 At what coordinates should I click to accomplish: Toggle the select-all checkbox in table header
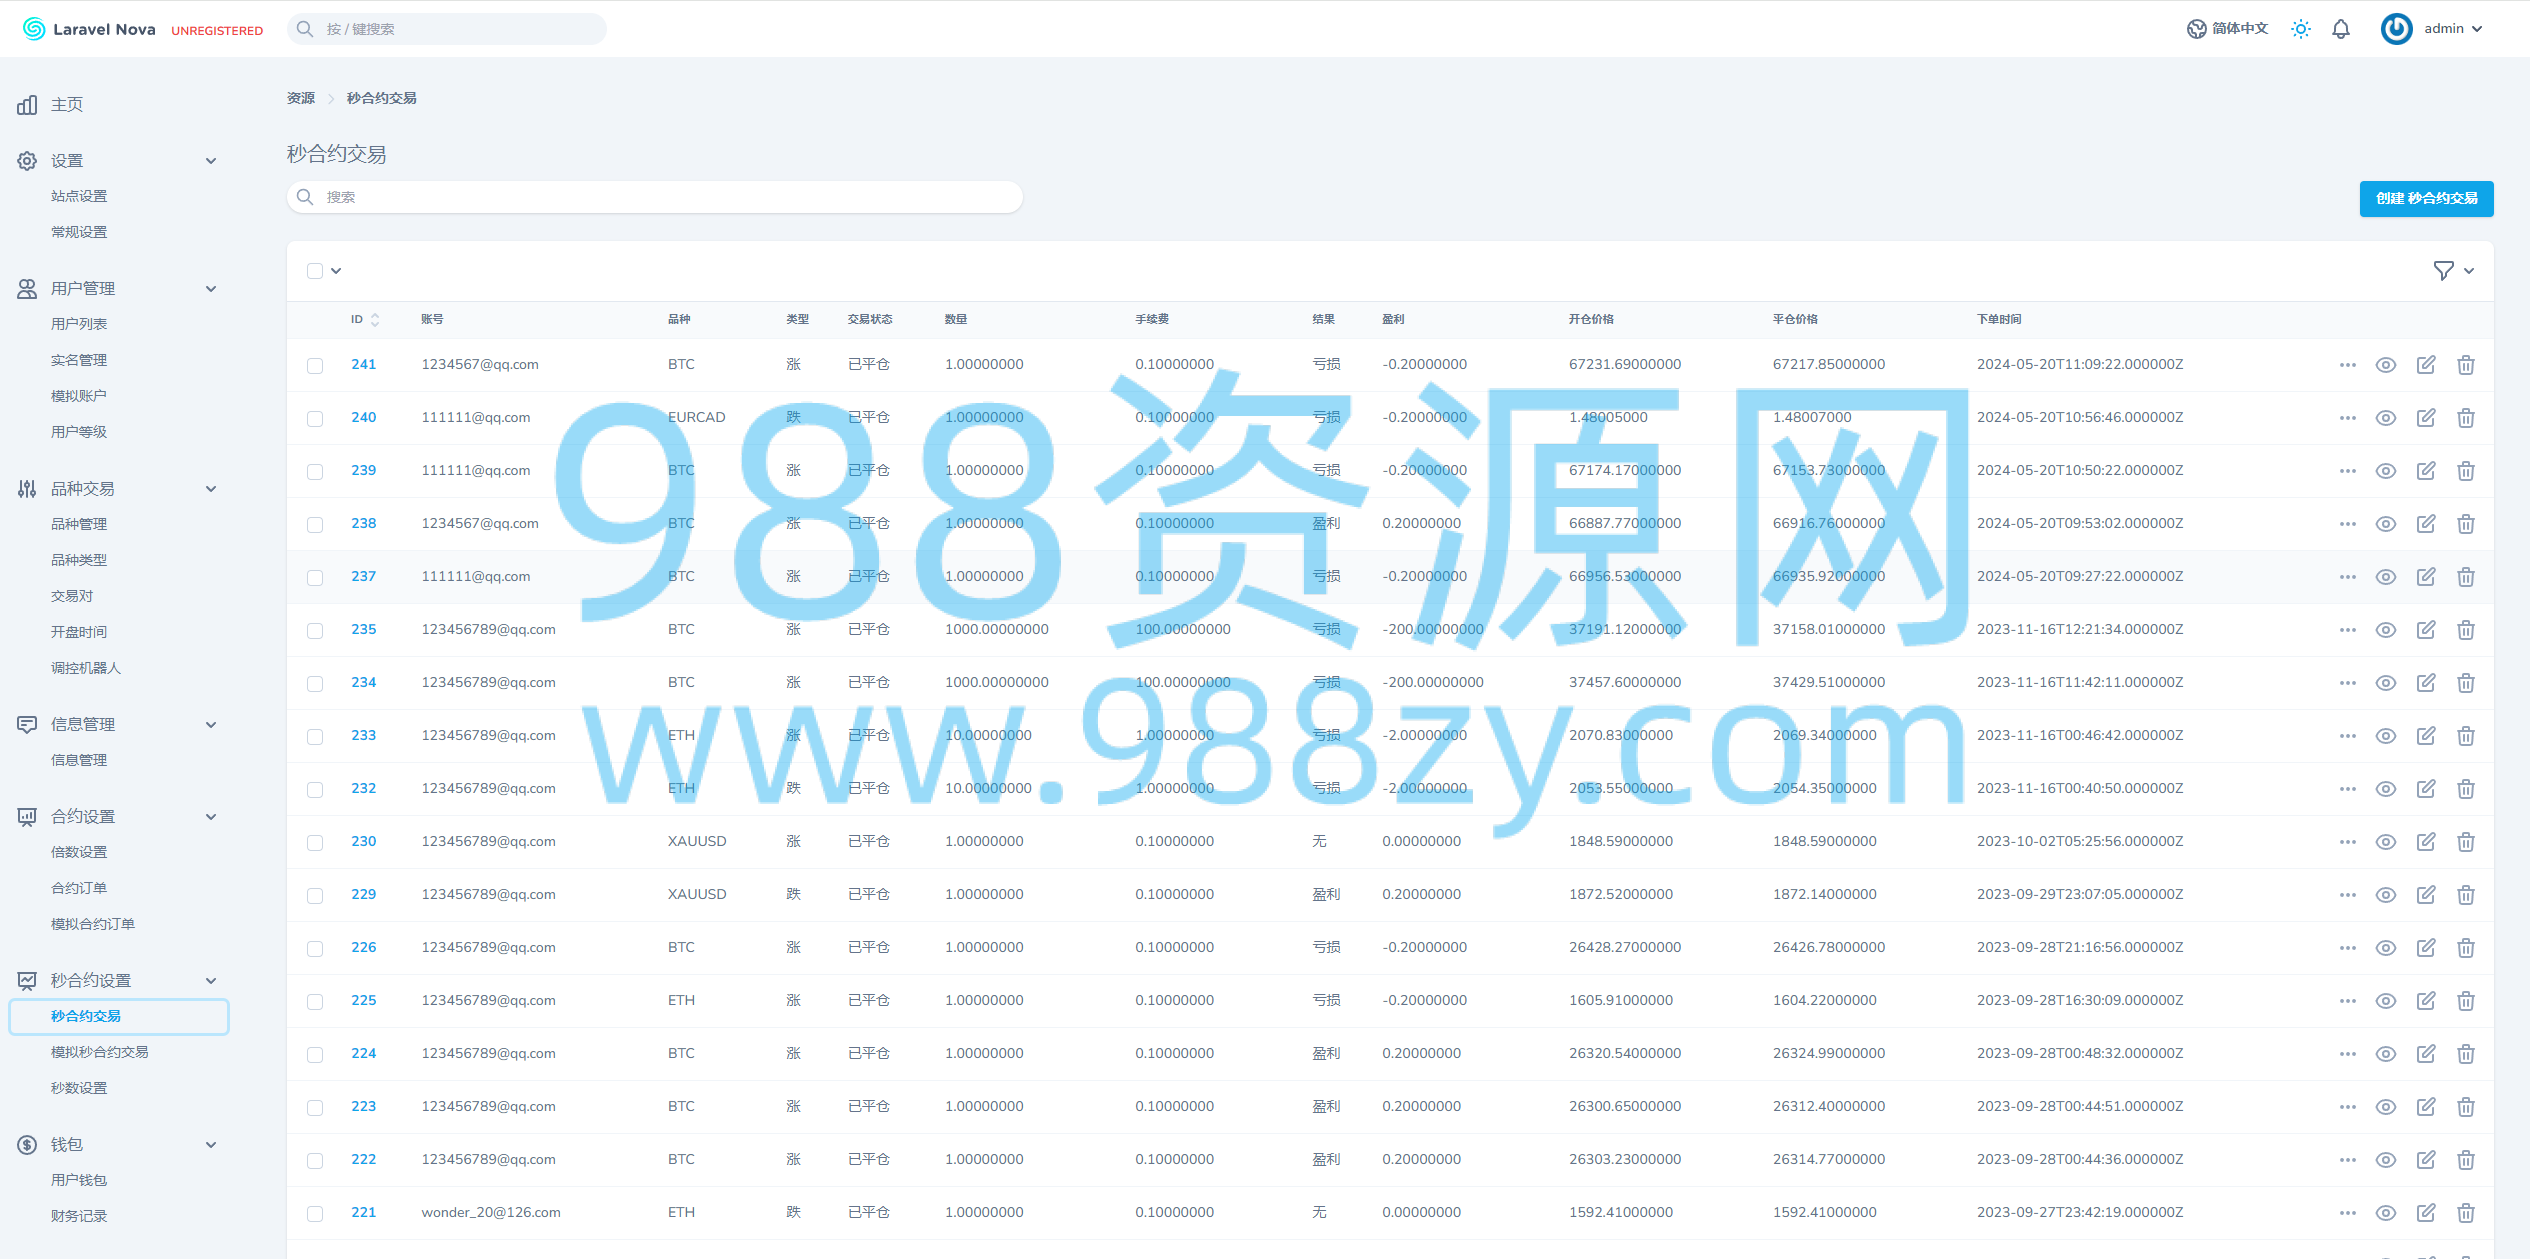click(315, 271)
